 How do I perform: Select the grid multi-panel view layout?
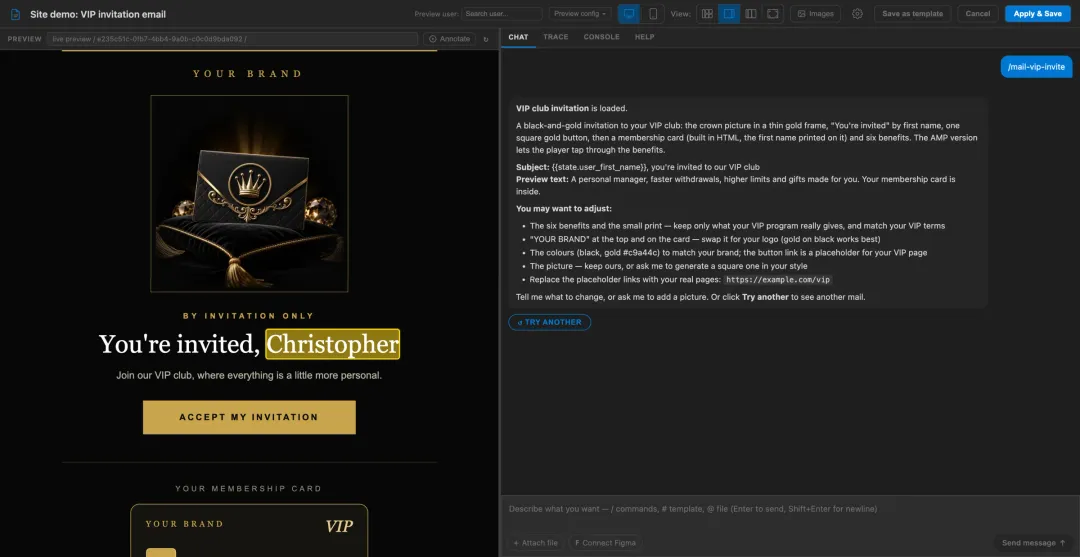point(707,14)
